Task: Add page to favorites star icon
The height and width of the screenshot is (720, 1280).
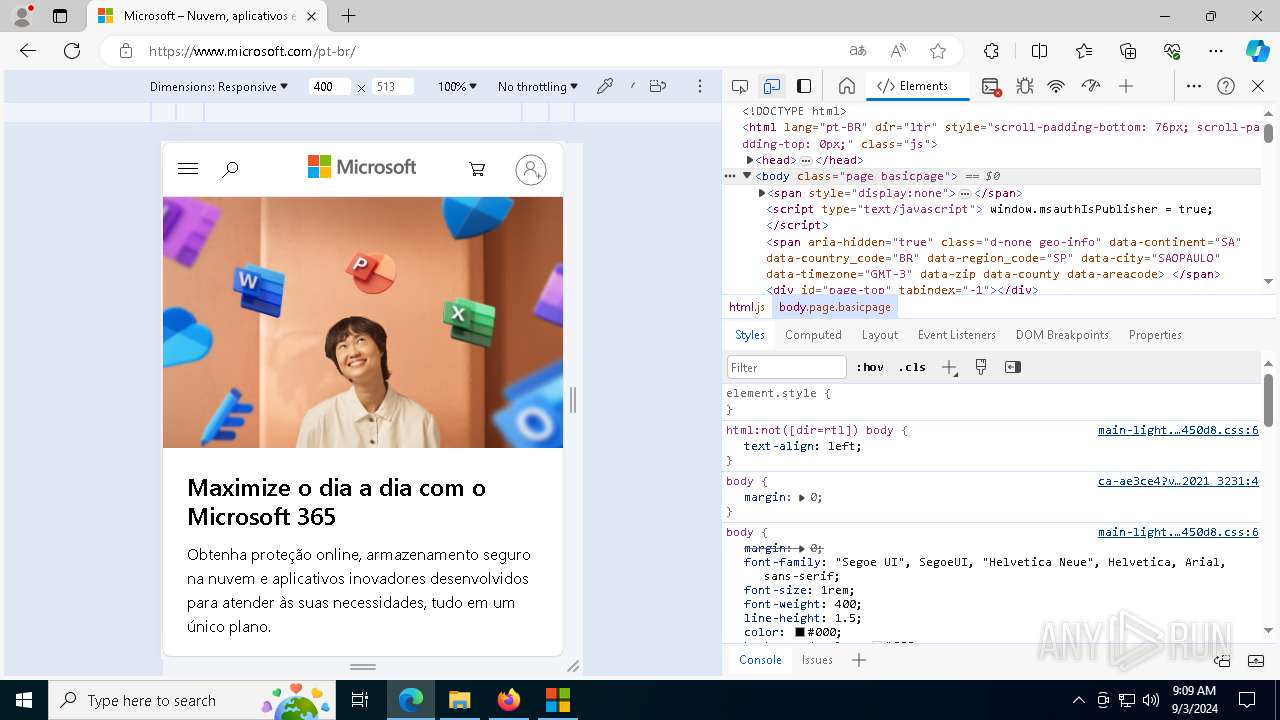Action: click(937, 51)
